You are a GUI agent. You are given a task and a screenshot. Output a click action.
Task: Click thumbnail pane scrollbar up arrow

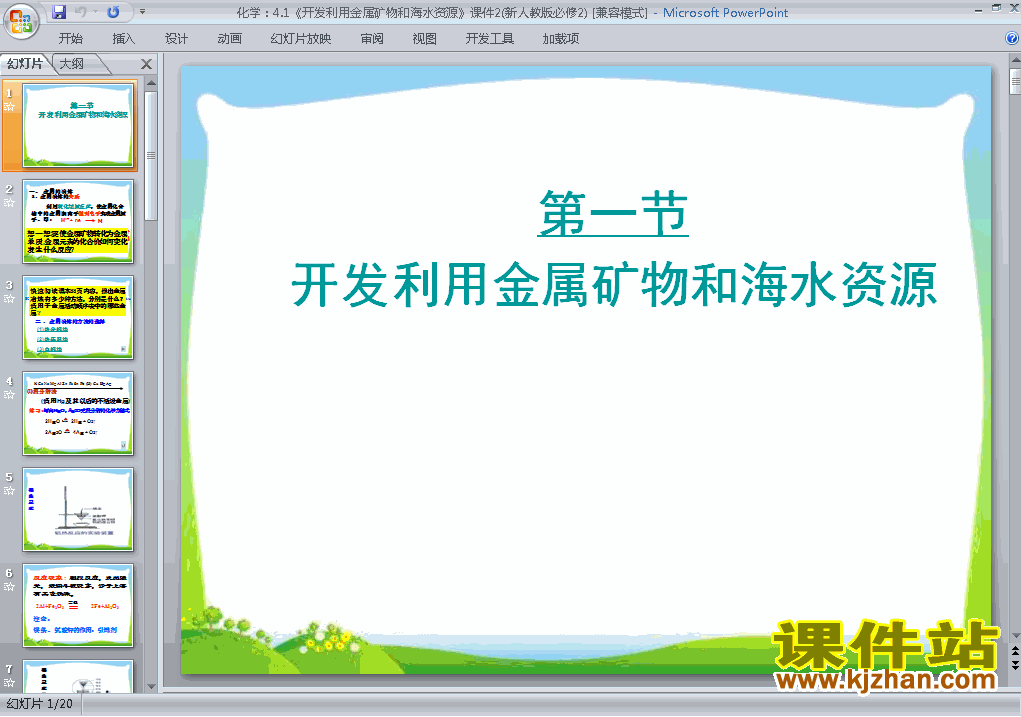(151, 83)
